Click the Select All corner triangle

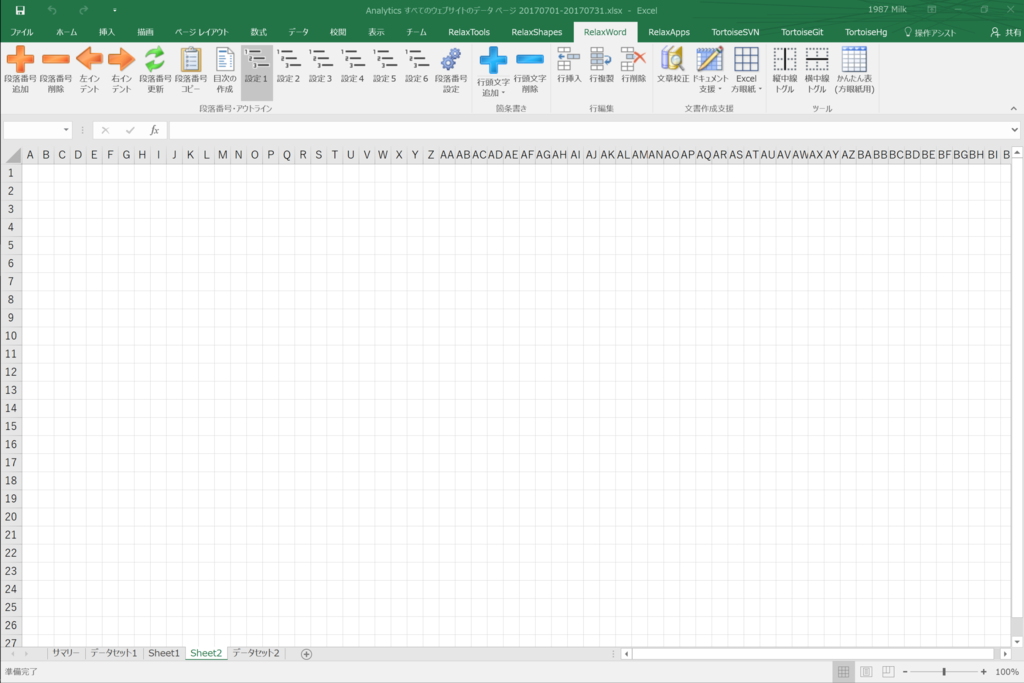14,155
